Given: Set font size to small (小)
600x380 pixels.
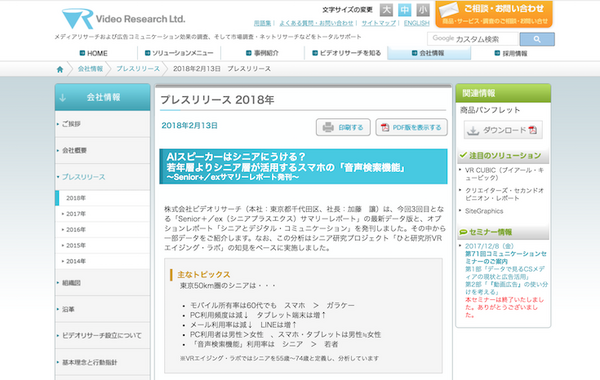Looking at the screenshot, I should [x=423, y=10].
